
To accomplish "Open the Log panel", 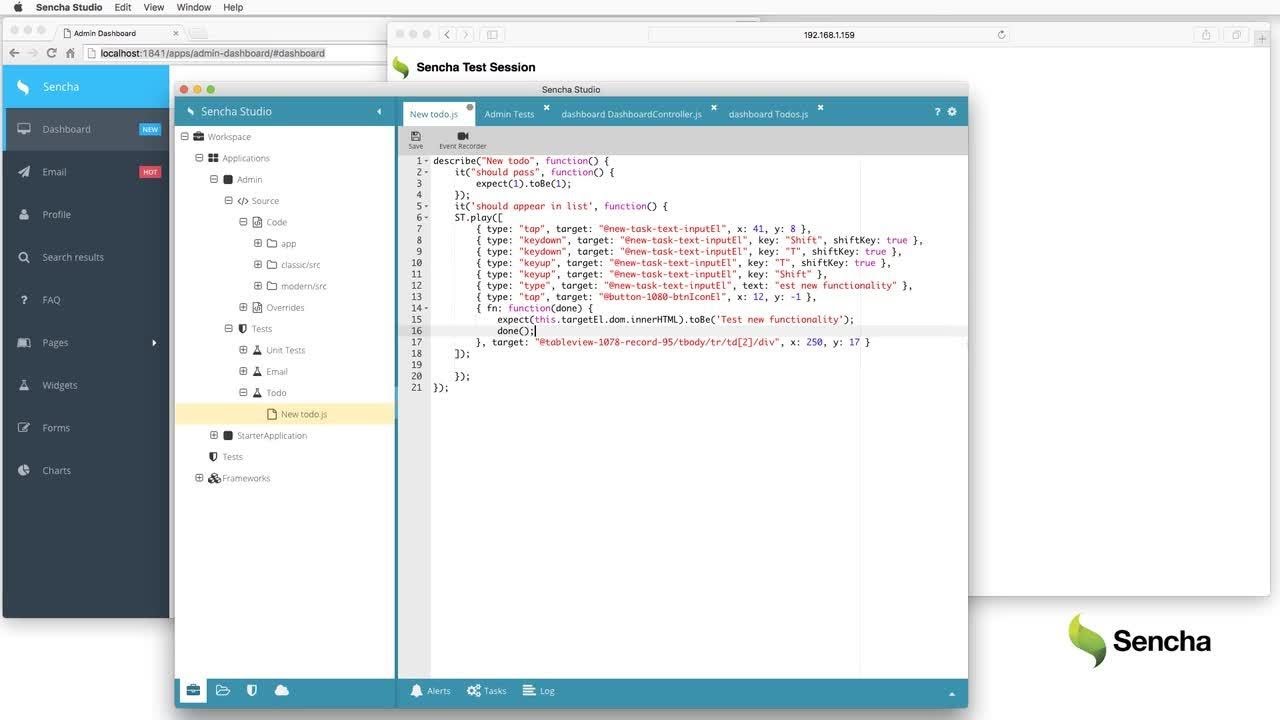I will (540, 691).
